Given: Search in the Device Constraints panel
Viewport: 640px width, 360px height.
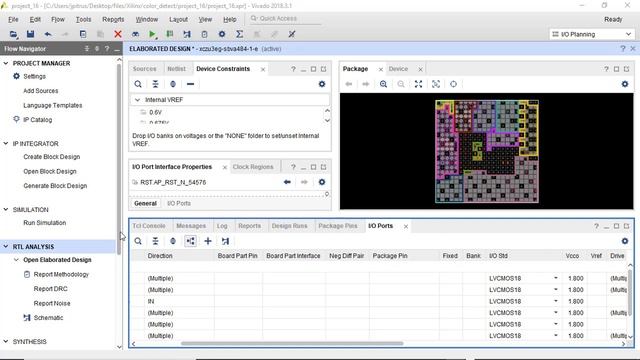Looking at the screenshot, I should point(138,84).
